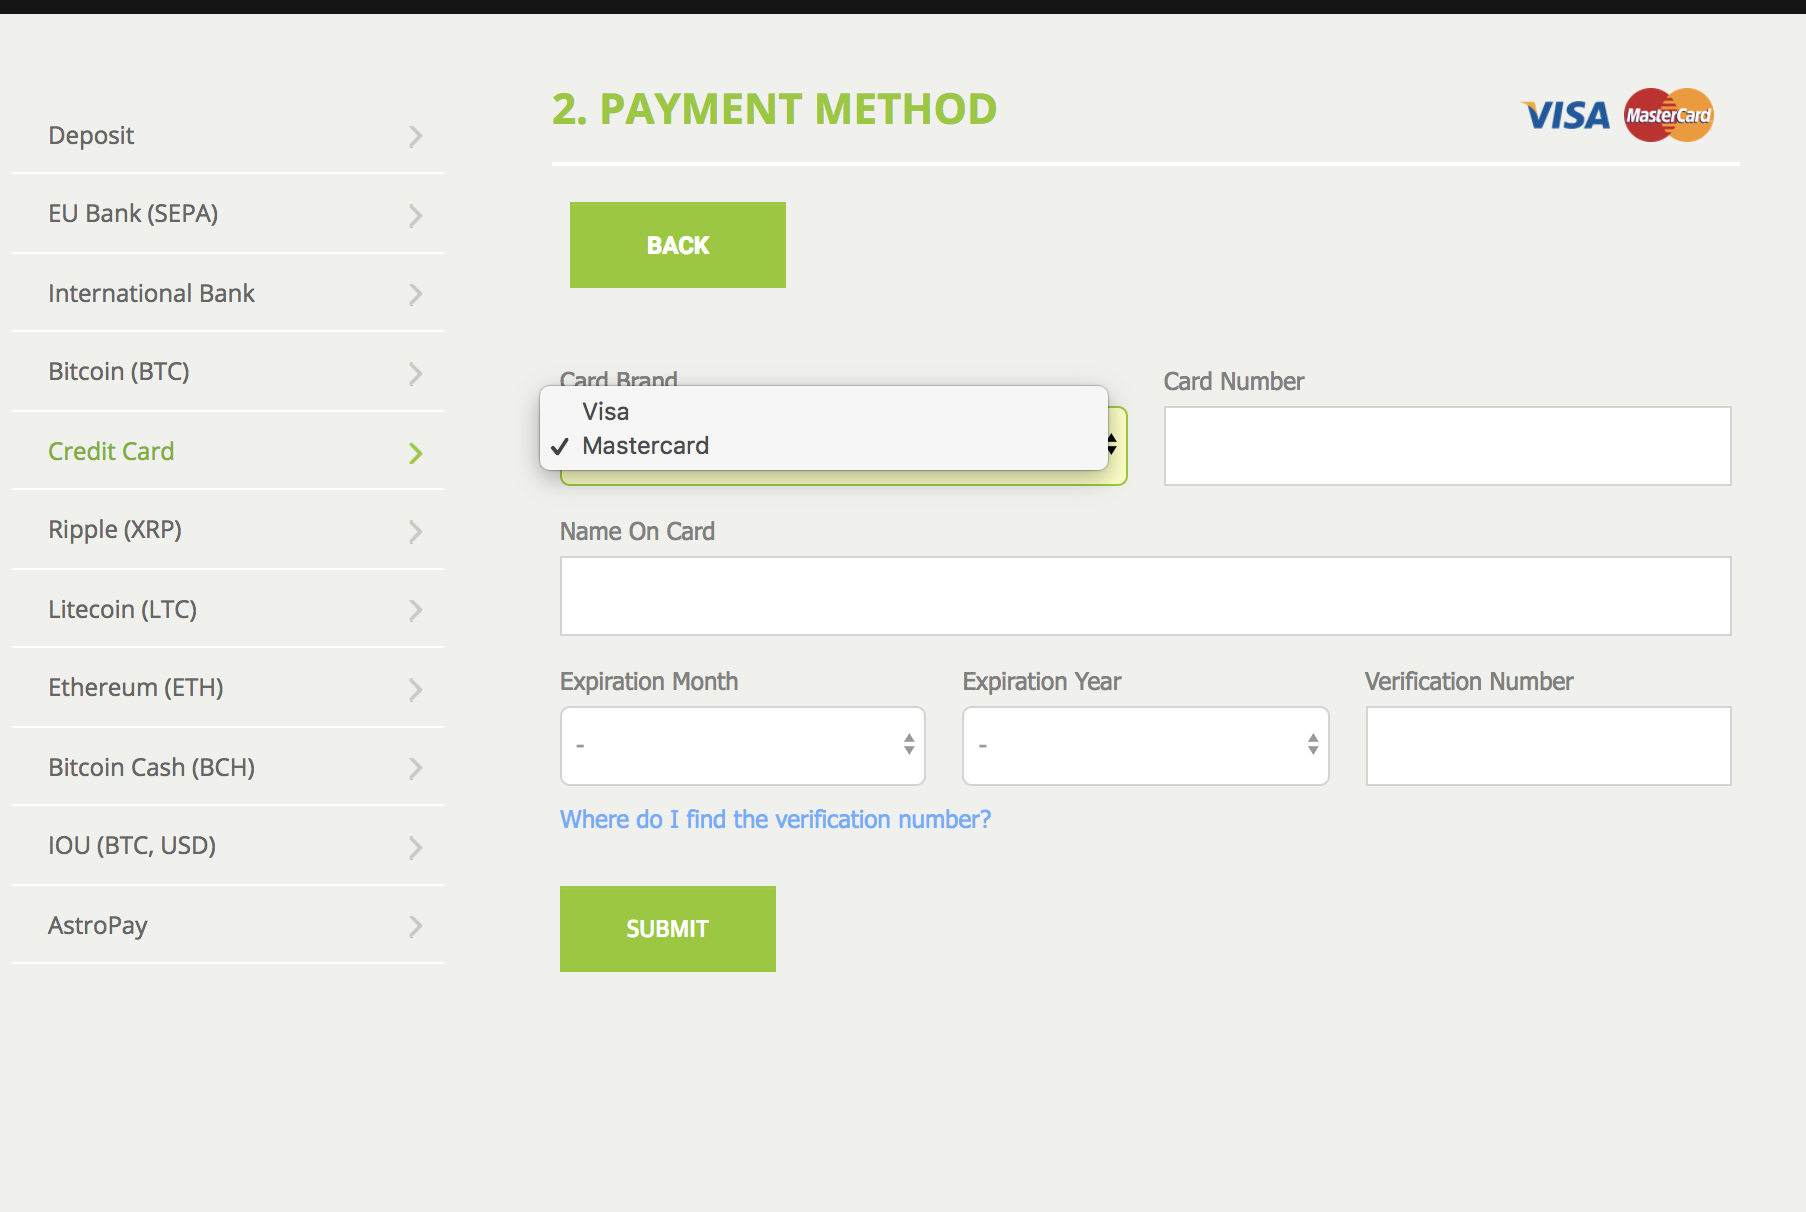Click the Ripple (XRP) chevron arrow
Image resolution: width=1806 pixels, height=1212 pixels.
click(x=416, y=531)
